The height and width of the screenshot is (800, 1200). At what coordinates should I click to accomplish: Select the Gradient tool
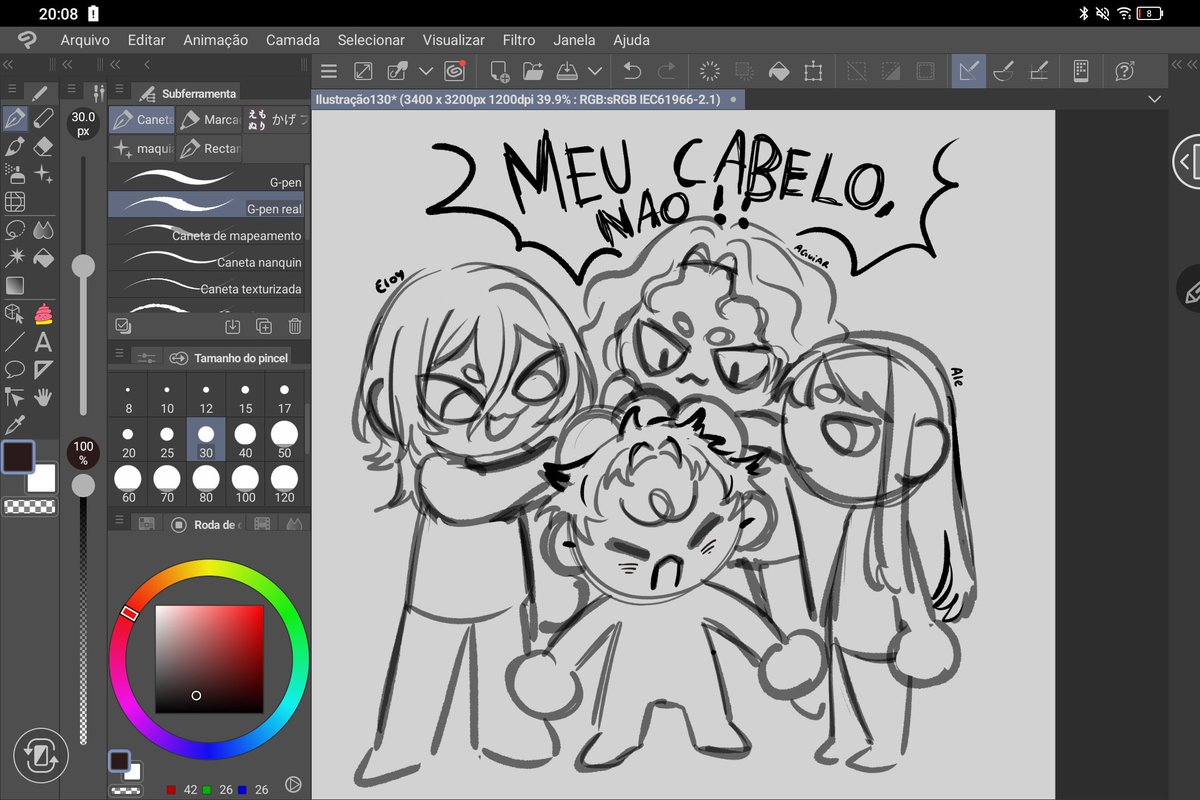pos(15,286)
